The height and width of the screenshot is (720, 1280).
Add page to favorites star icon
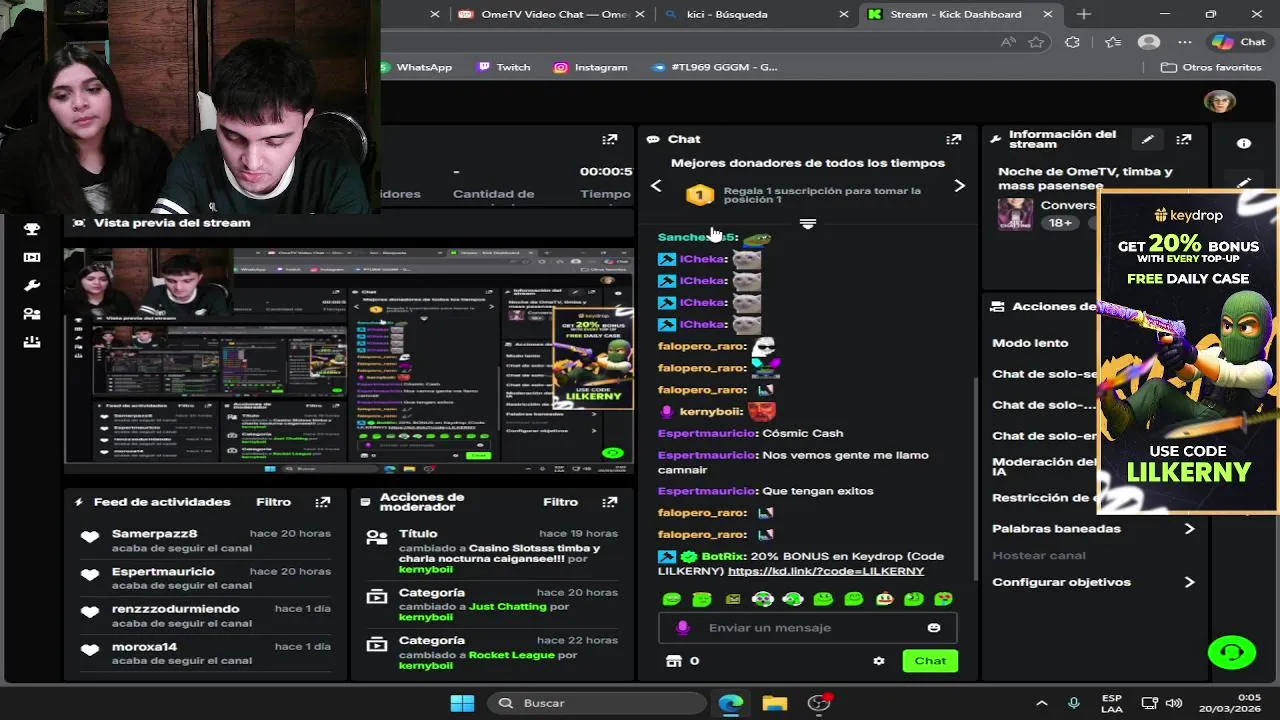(1036, 42)
